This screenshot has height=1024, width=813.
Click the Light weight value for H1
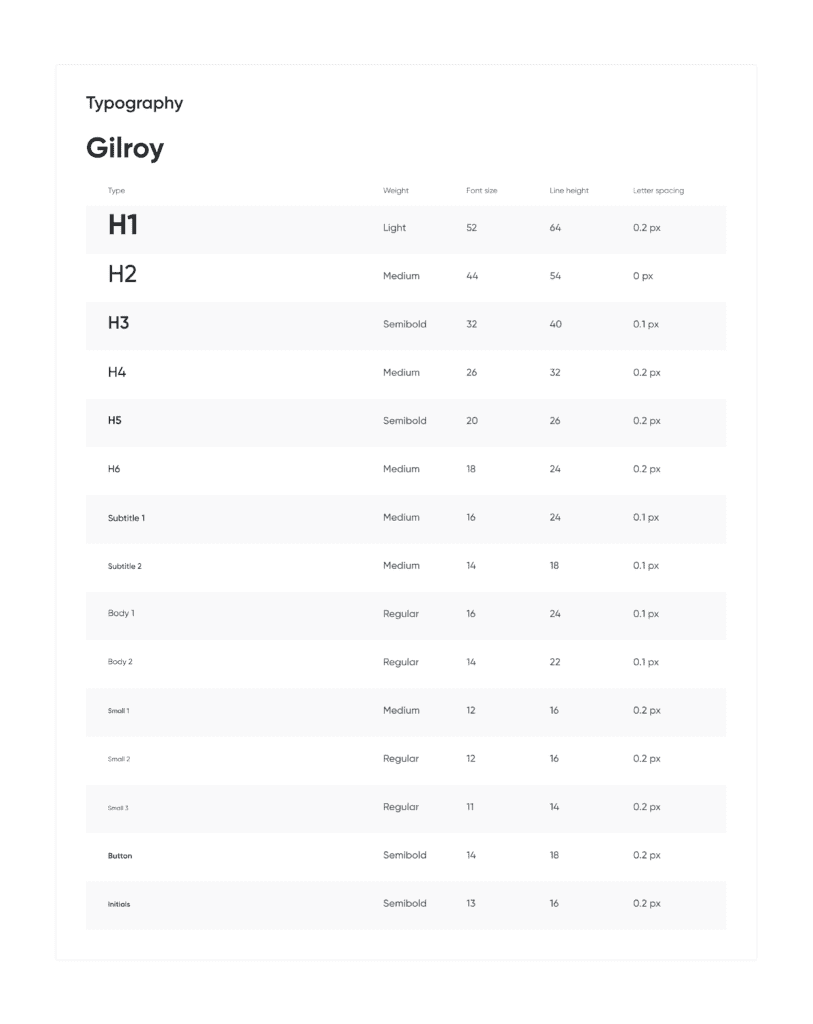pyautogui.click(x=394, y=228)
